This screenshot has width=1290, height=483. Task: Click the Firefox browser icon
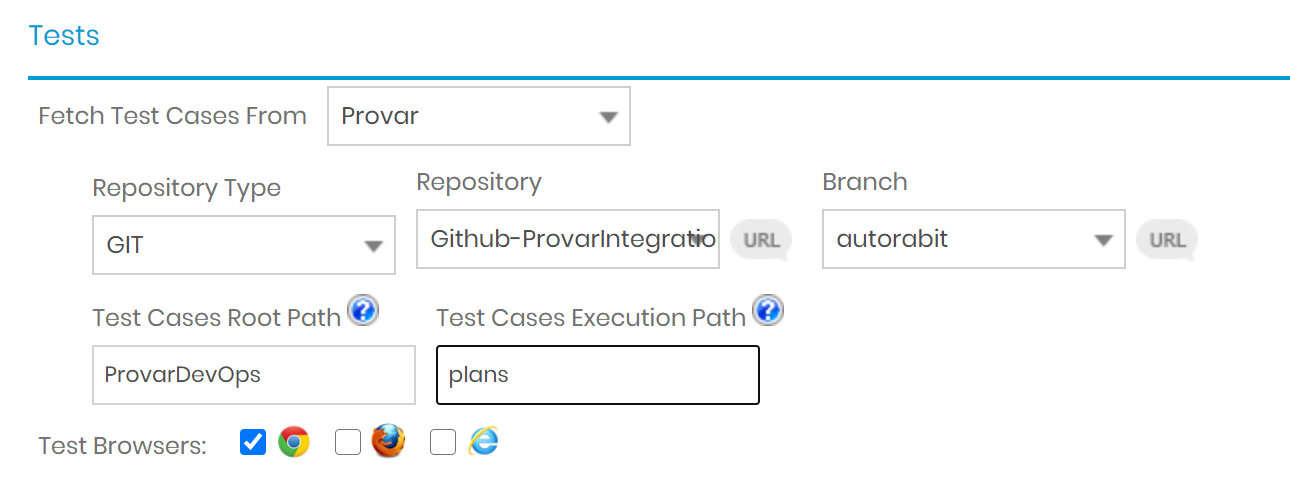388,441
